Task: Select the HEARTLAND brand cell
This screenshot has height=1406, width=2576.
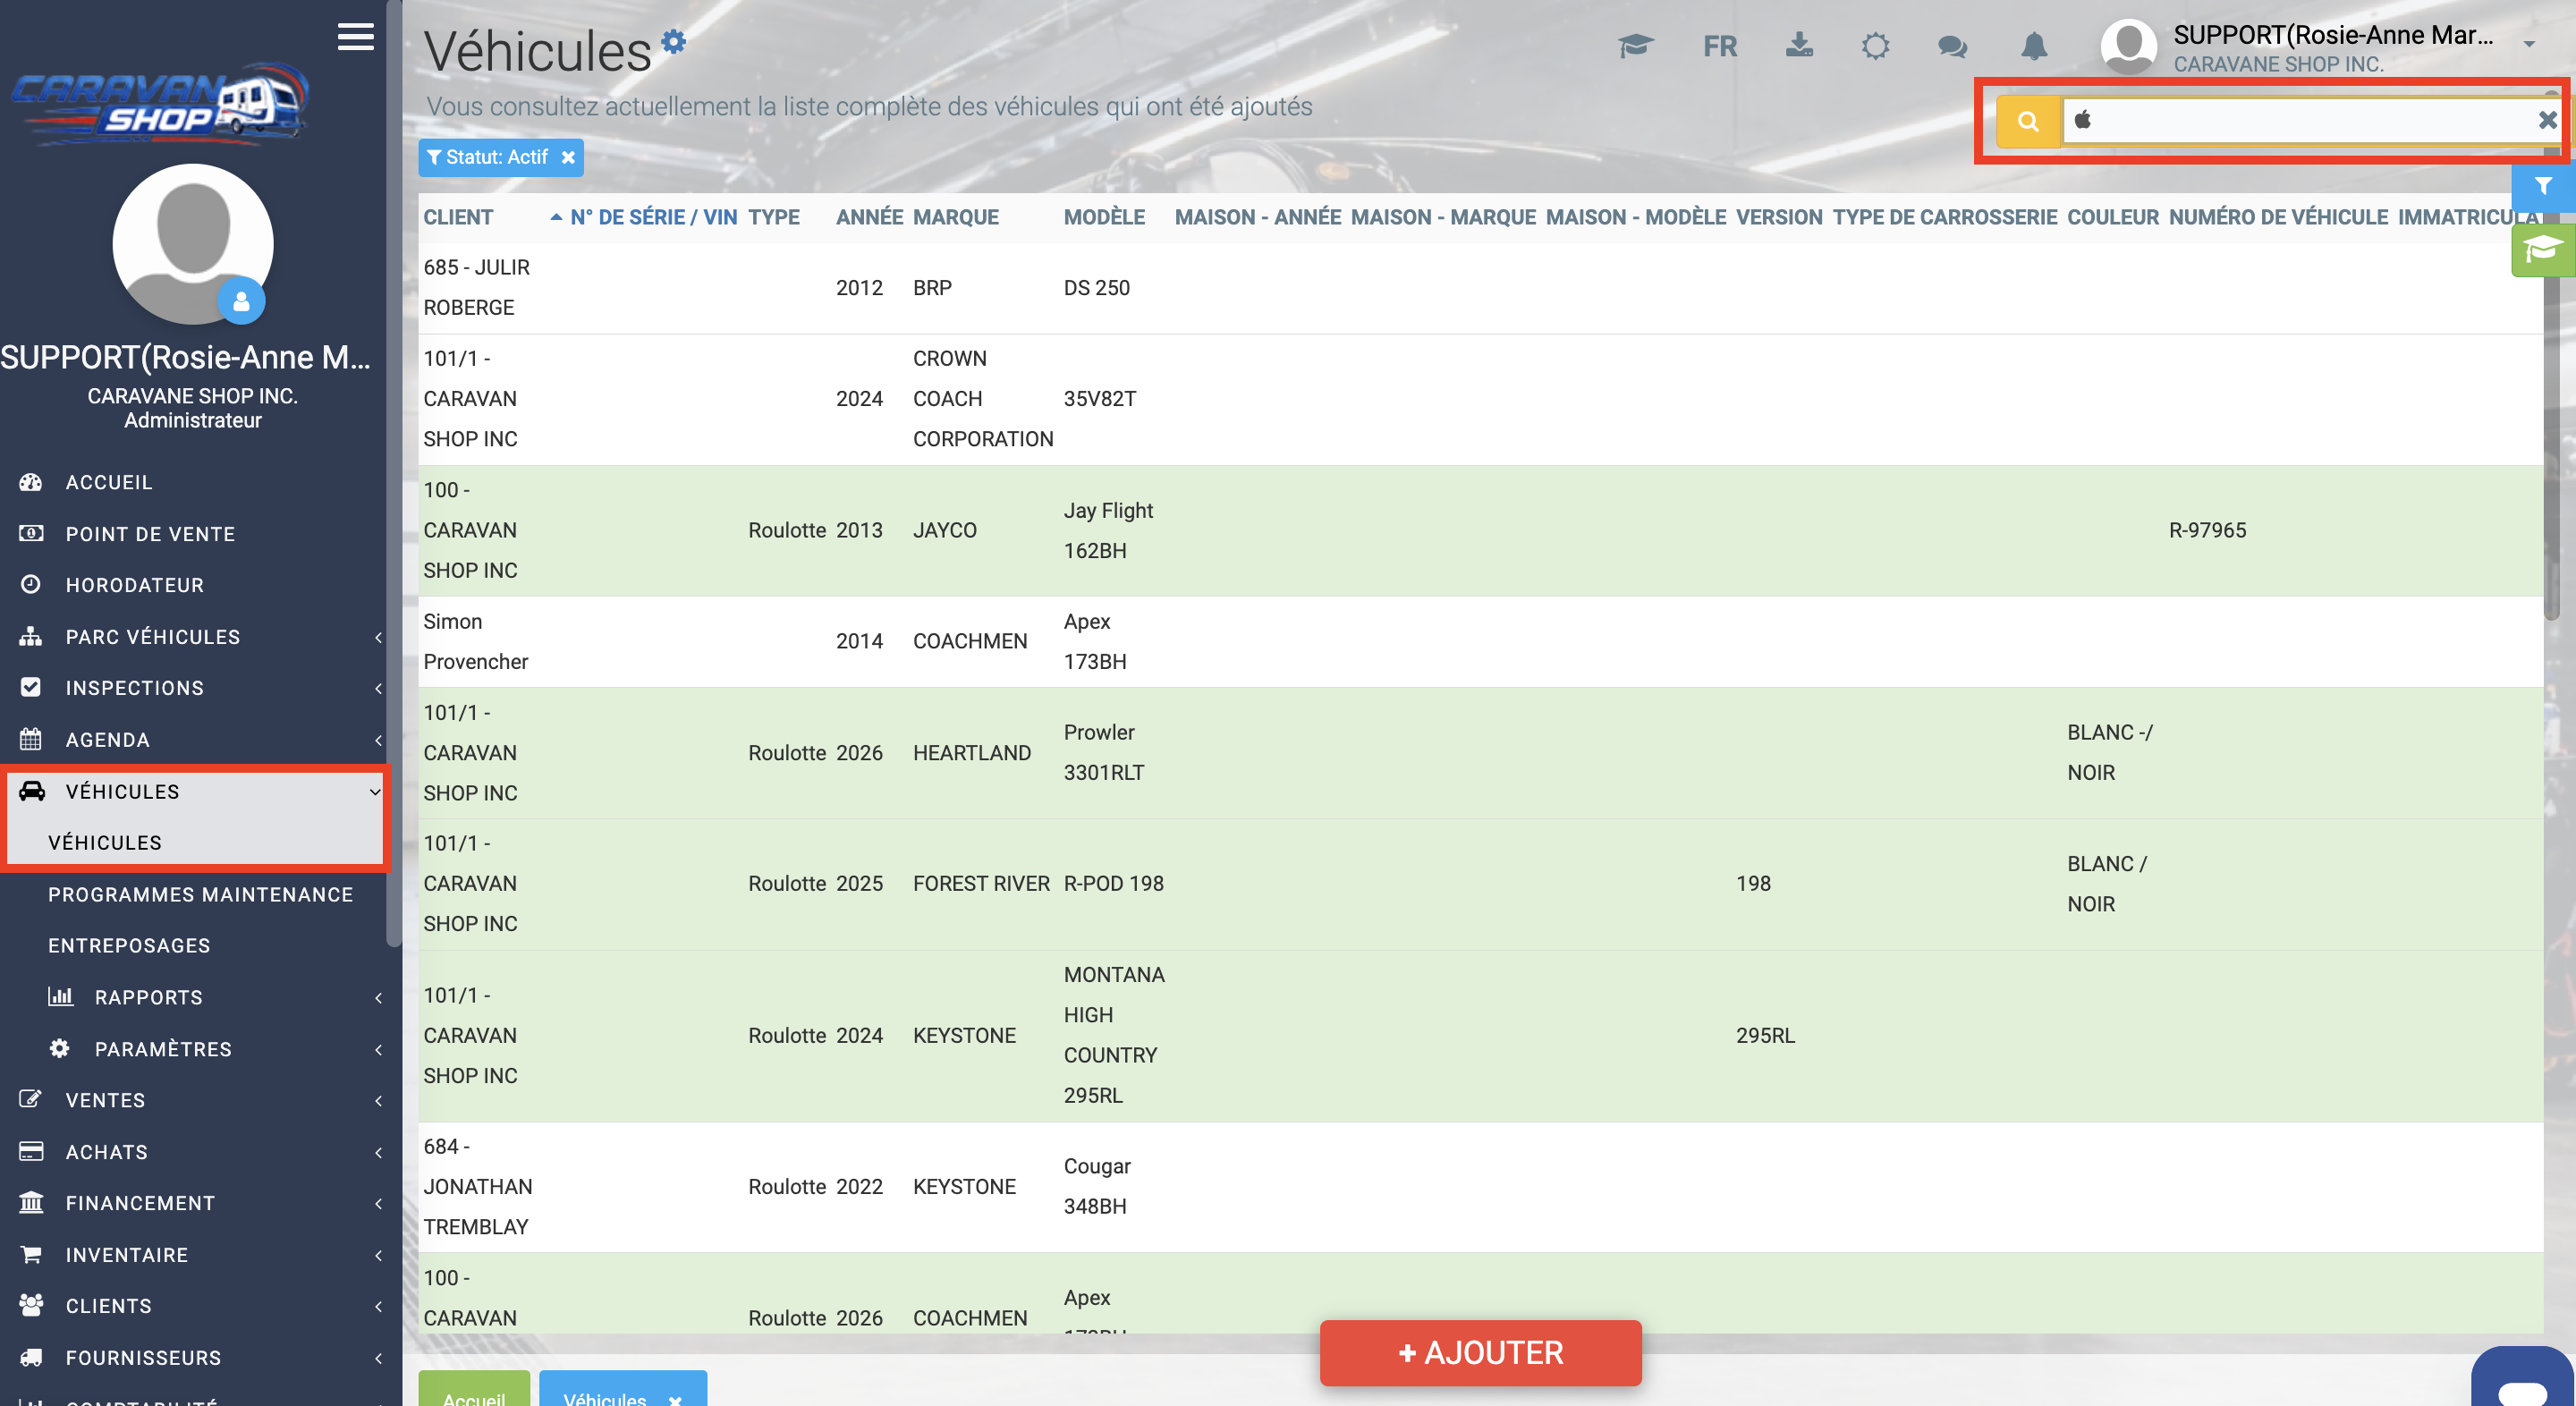Action: [971, 752]
